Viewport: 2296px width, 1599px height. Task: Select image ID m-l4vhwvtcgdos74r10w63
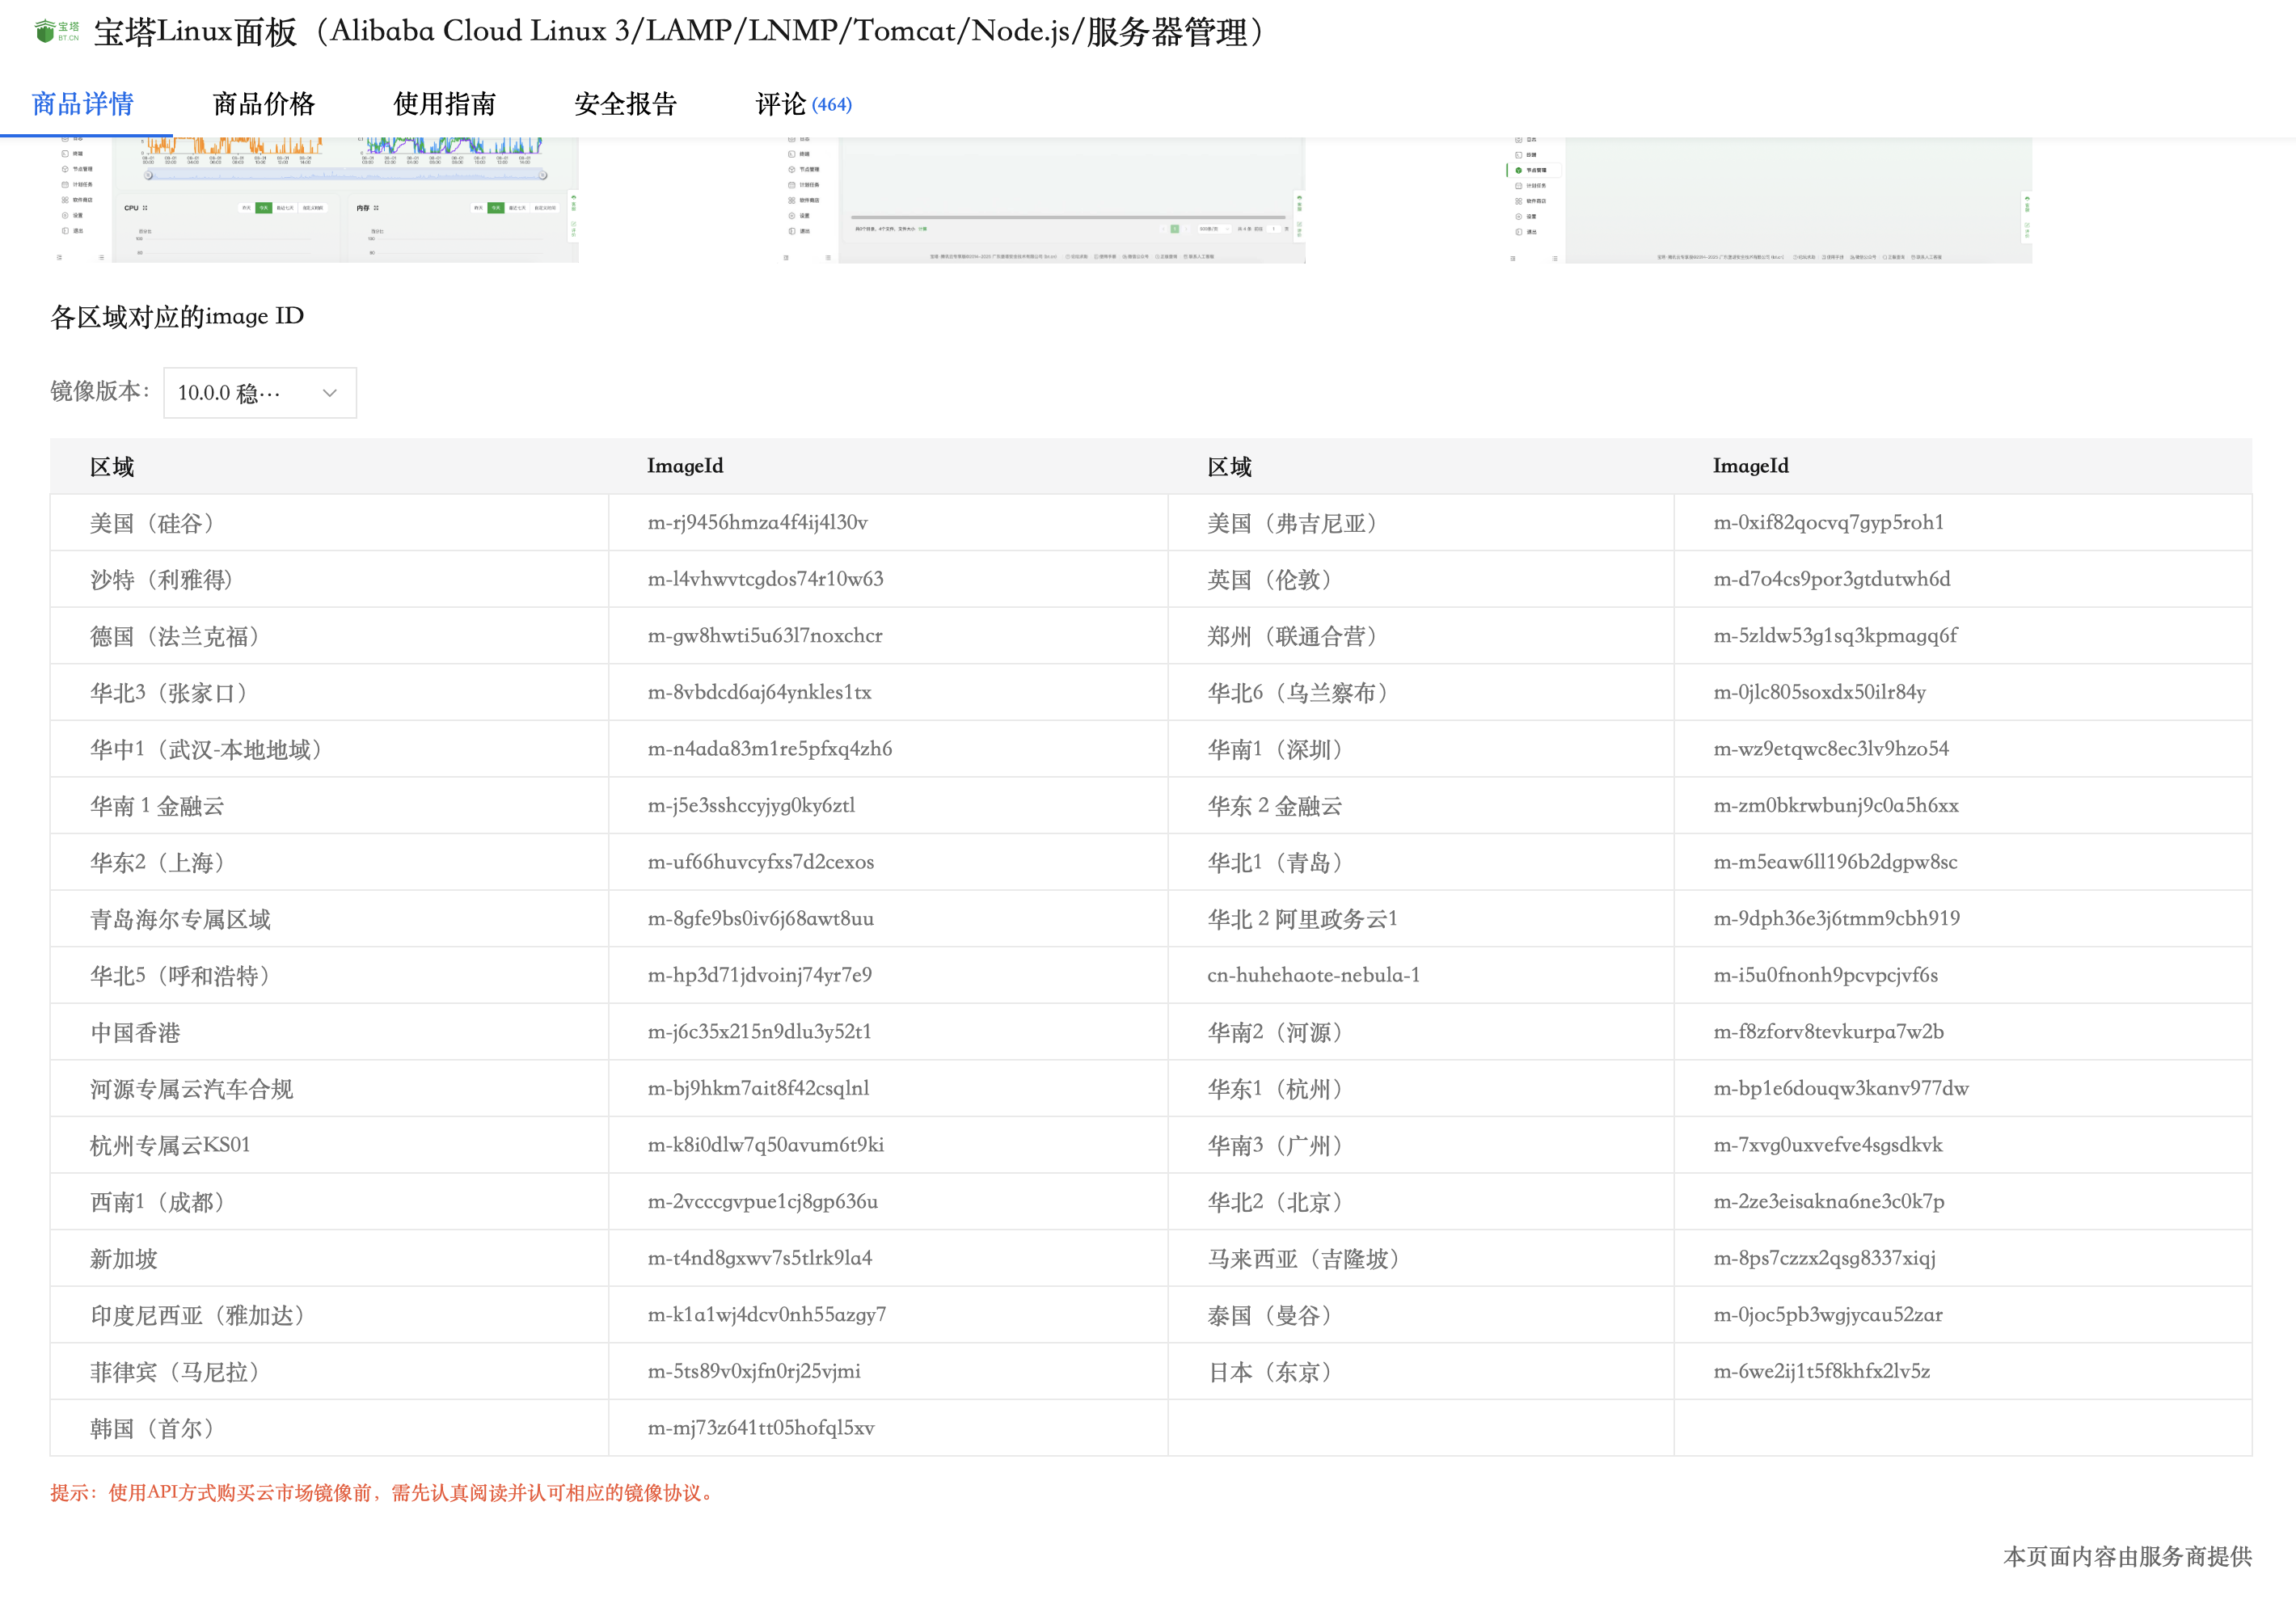point(766,579)
